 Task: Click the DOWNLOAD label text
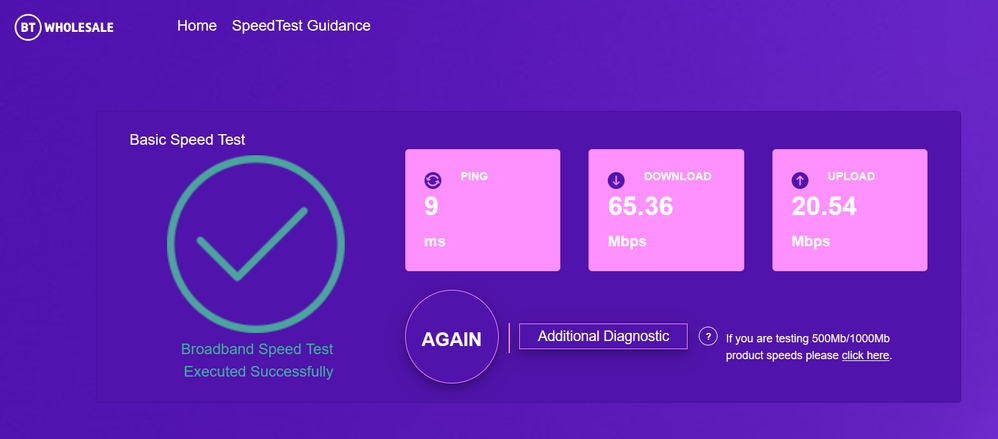pos(677,176)
